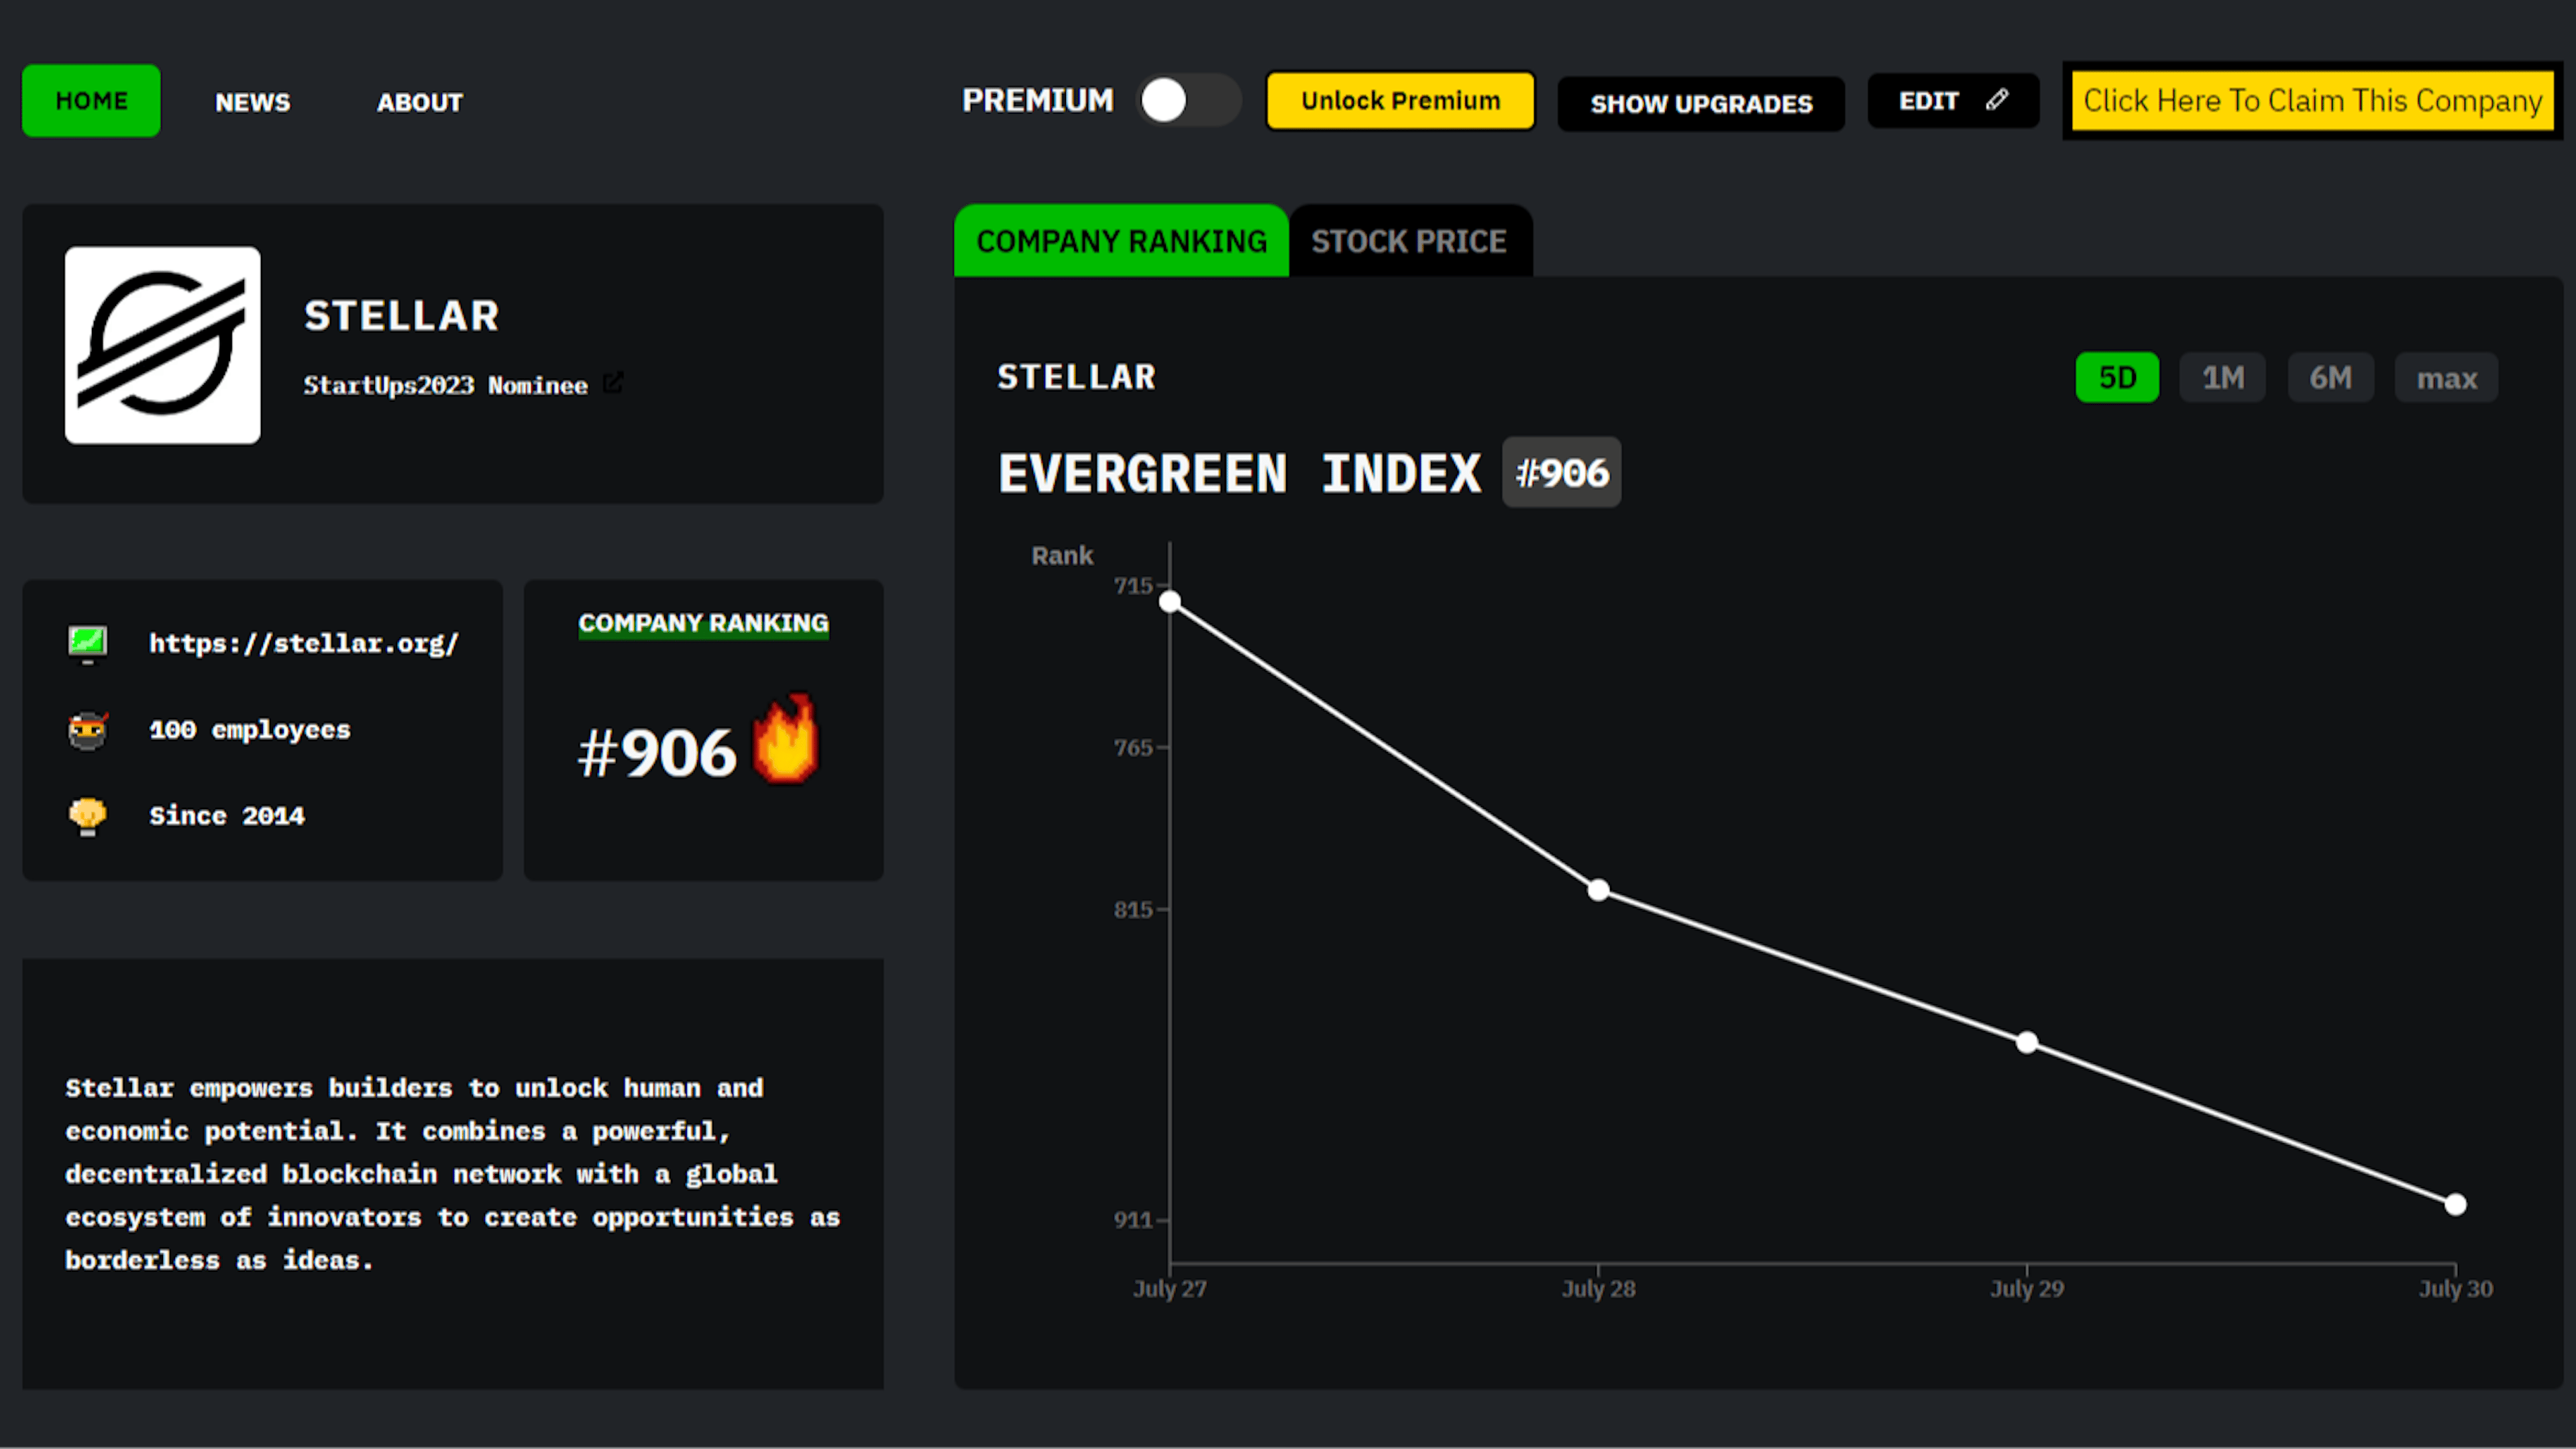2576x1449 pixels.
Task: Click the pencil icon on the EDIT button
Action: pos(1996,99)
